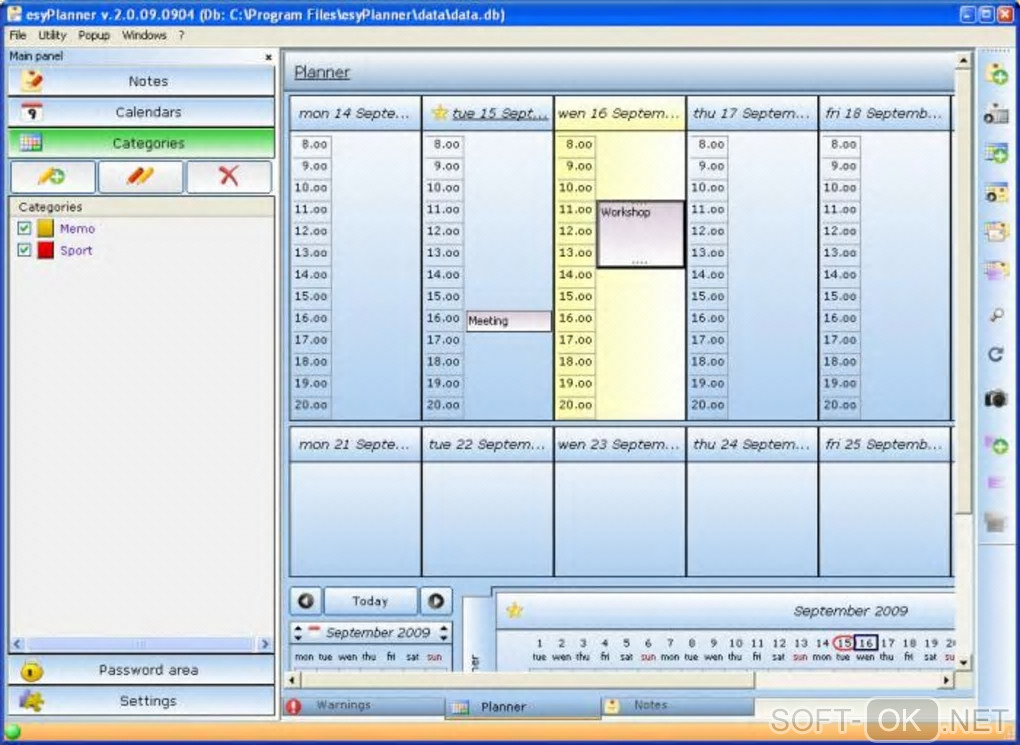Click the calendar settings icon in the right toolbar
Screen dimensions: 1020x745
[996, 193]
